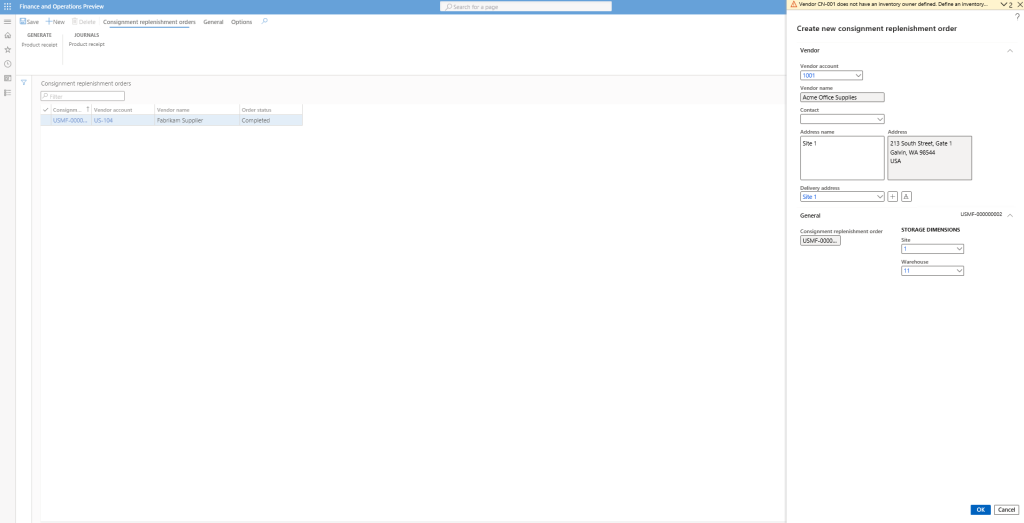Image resolution: width=1024 pixels, height=523 pixels.
Task: Expand the navigation pane hamburger menu
Action: [x=7, y=21]
